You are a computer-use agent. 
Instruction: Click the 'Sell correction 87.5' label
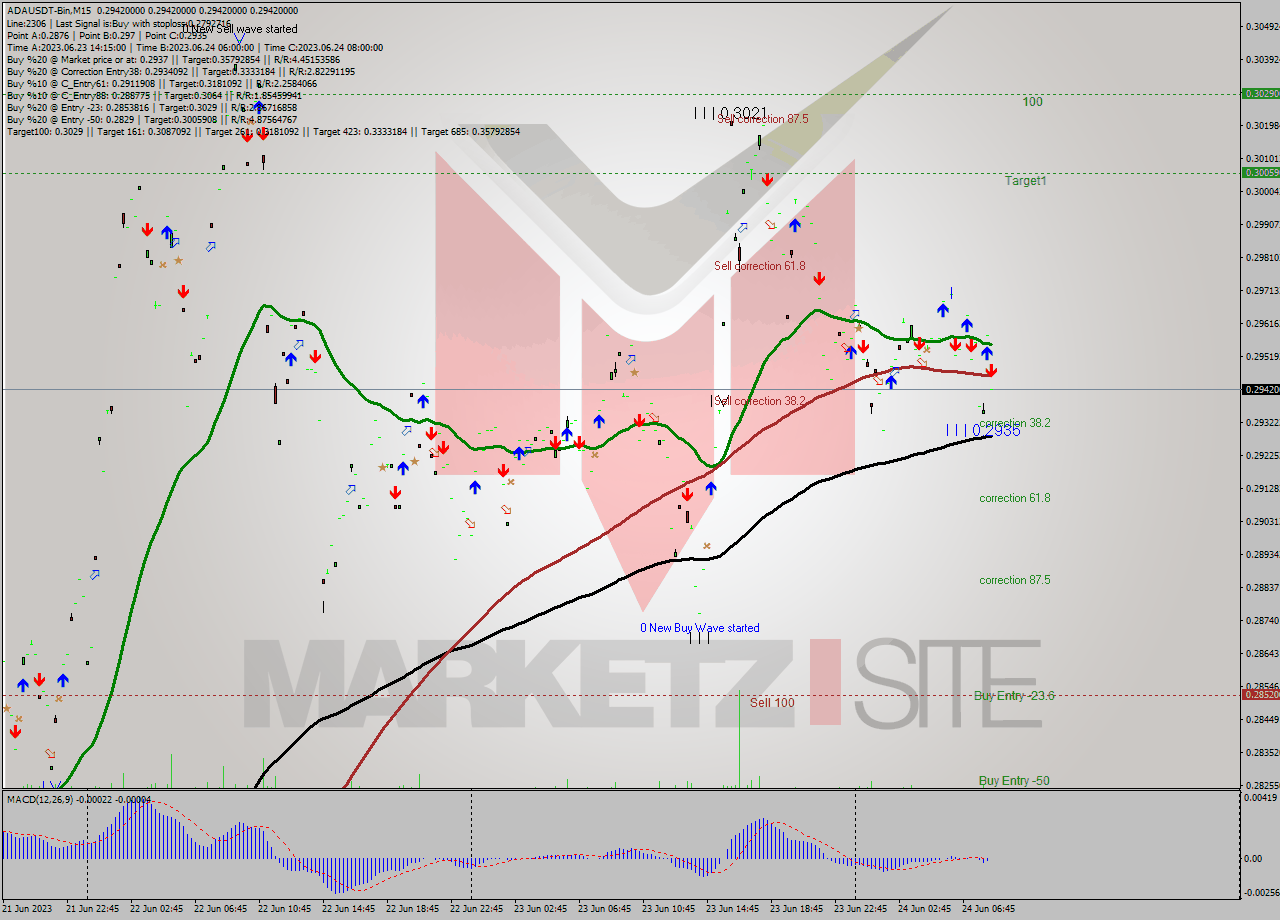point(762,118)
